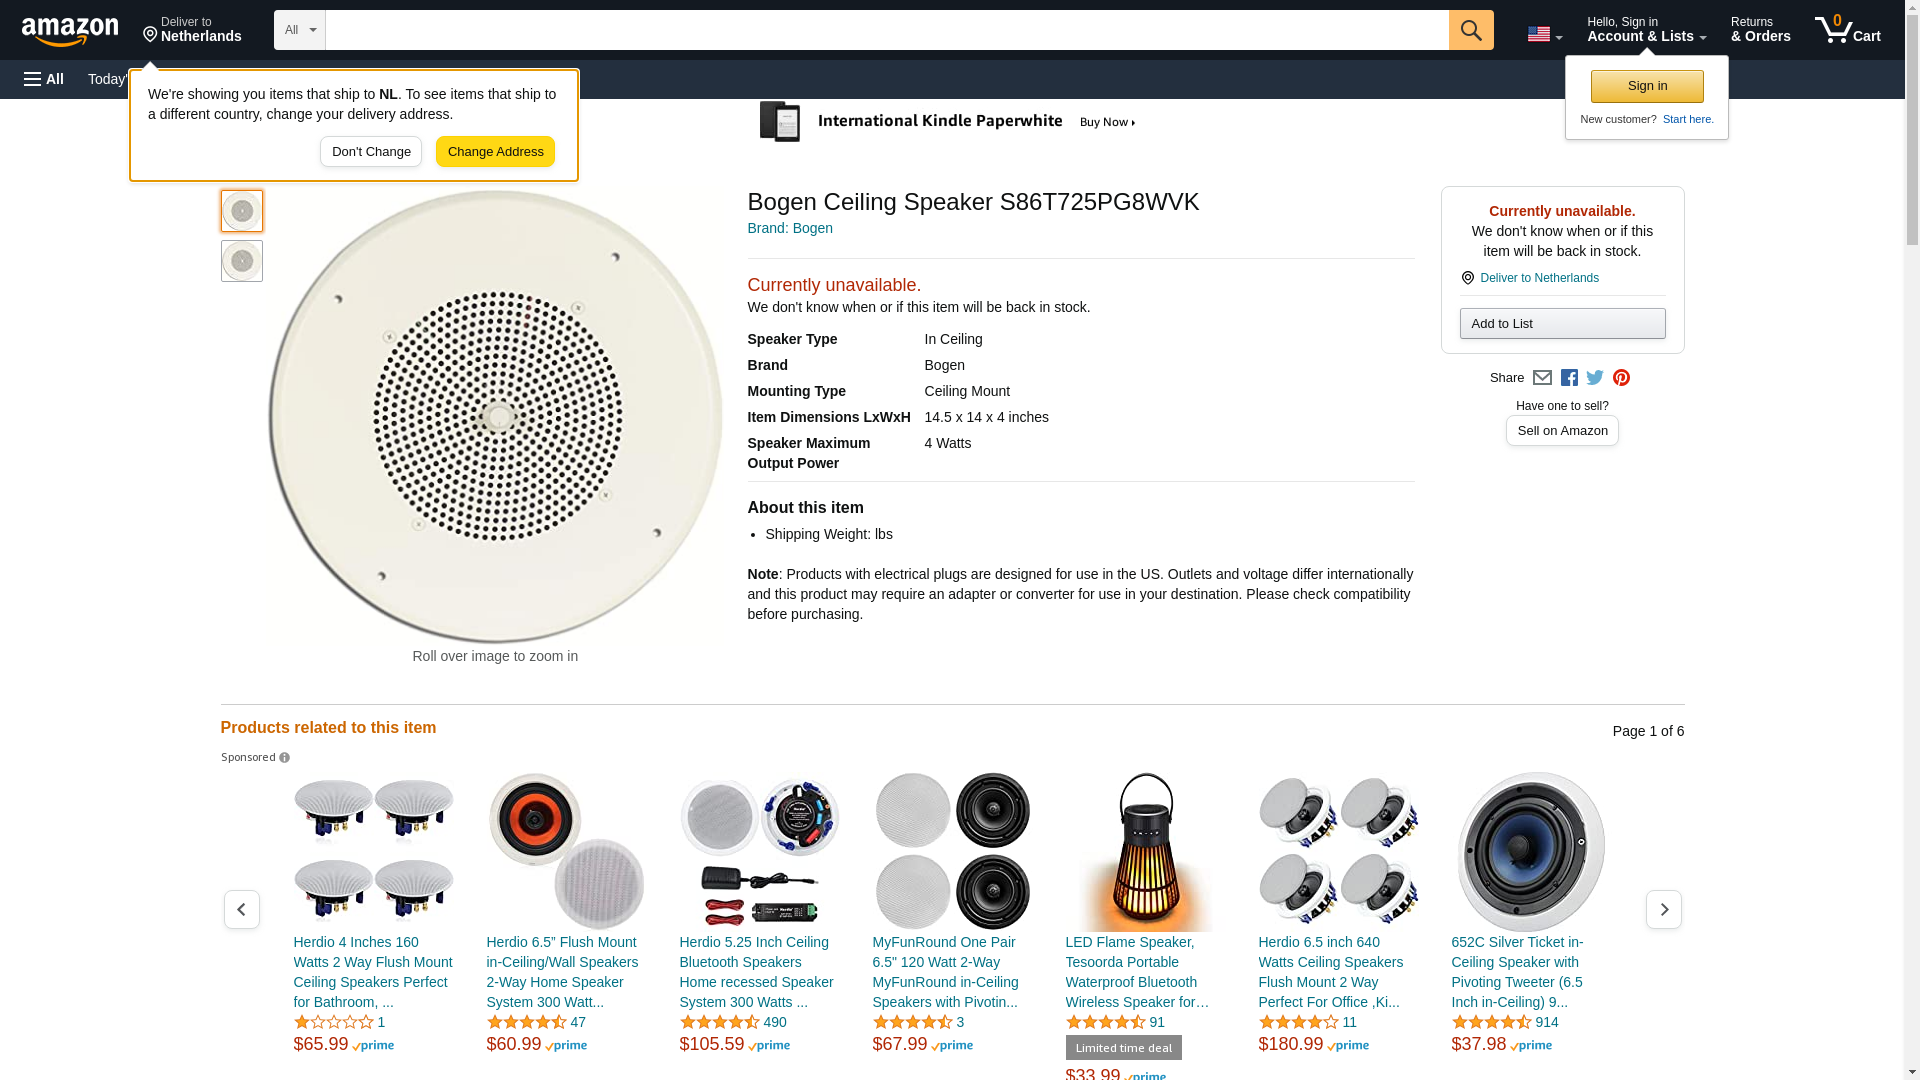This screenshot has height=1080, width=1920.
Task: Open Returns & Orders
Action: pyautogui.click(x=1760, y=30)
